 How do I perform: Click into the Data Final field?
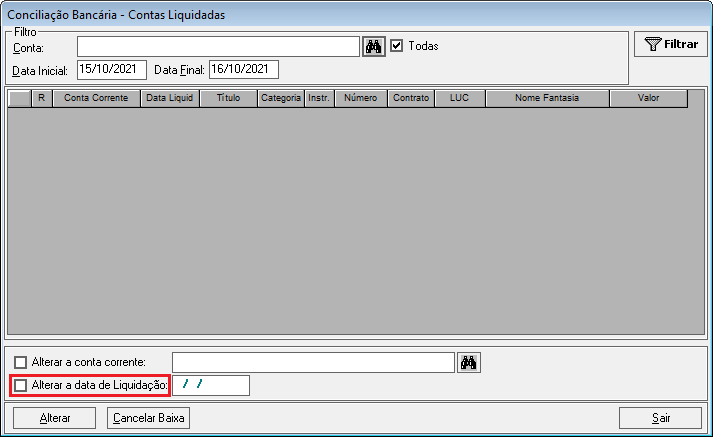[x=244, y=70]
